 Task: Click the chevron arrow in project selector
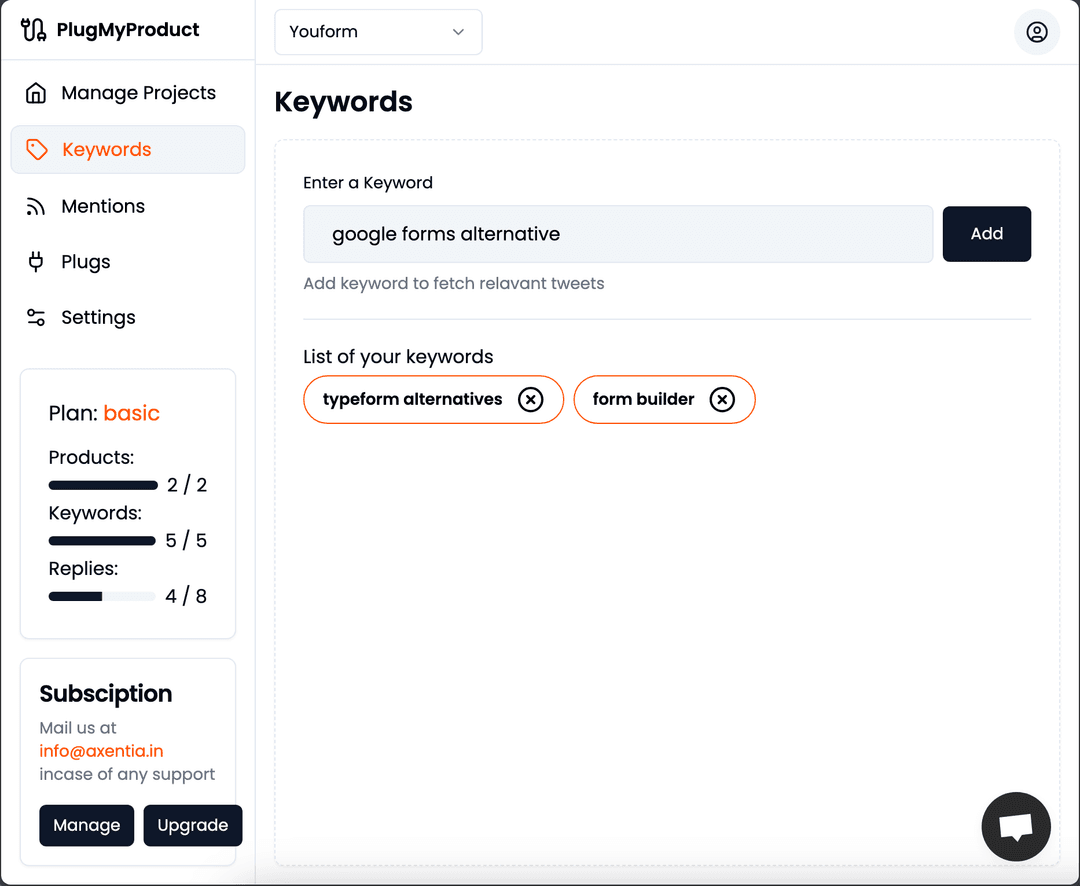point(458,32)
